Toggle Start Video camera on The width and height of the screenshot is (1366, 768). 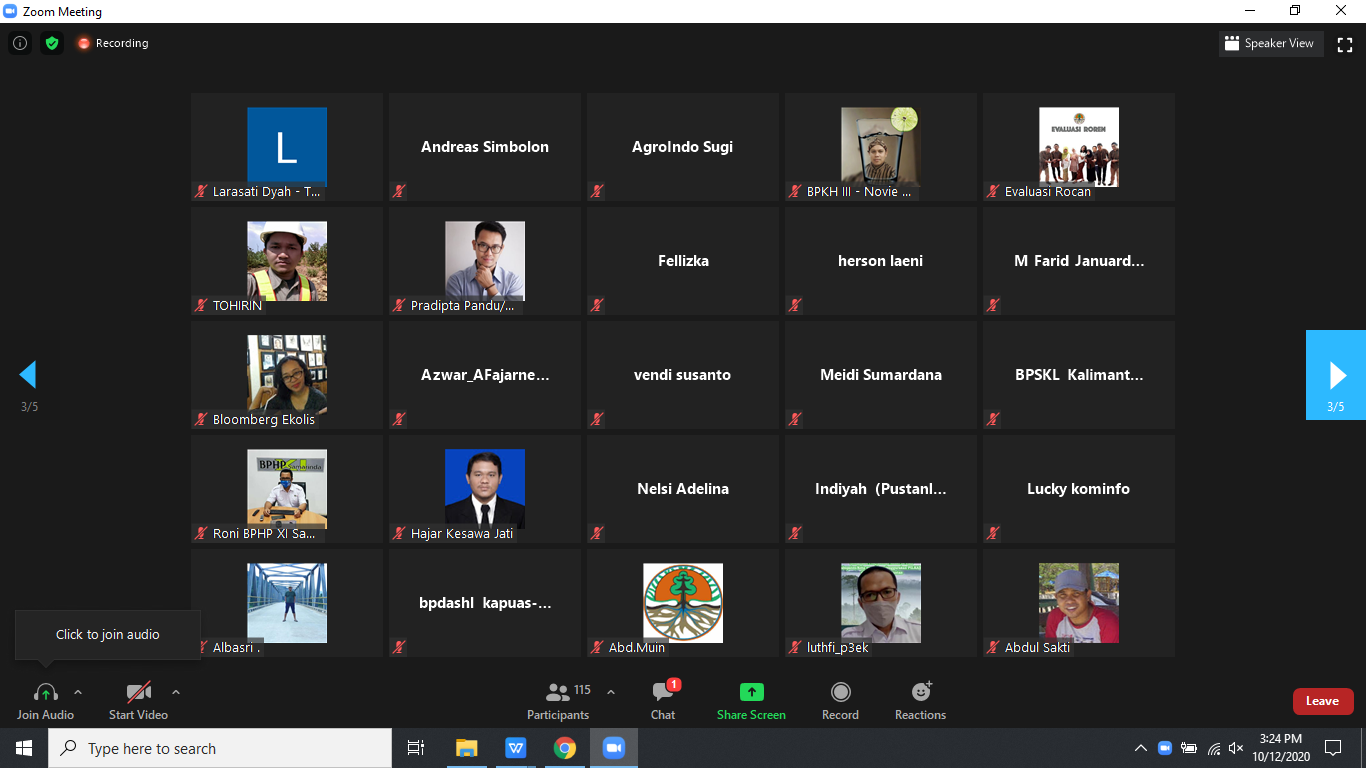click(x=138, y=700)
